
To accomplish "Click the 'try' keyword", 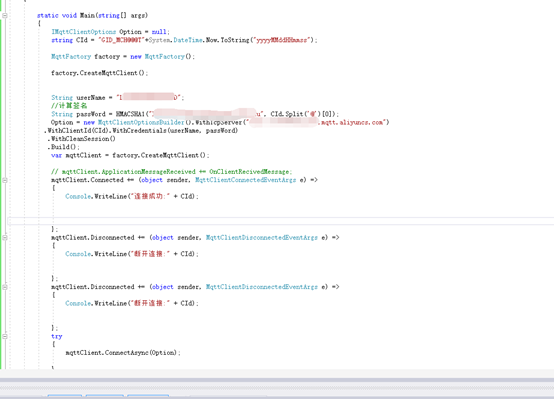I will (57, 336).
